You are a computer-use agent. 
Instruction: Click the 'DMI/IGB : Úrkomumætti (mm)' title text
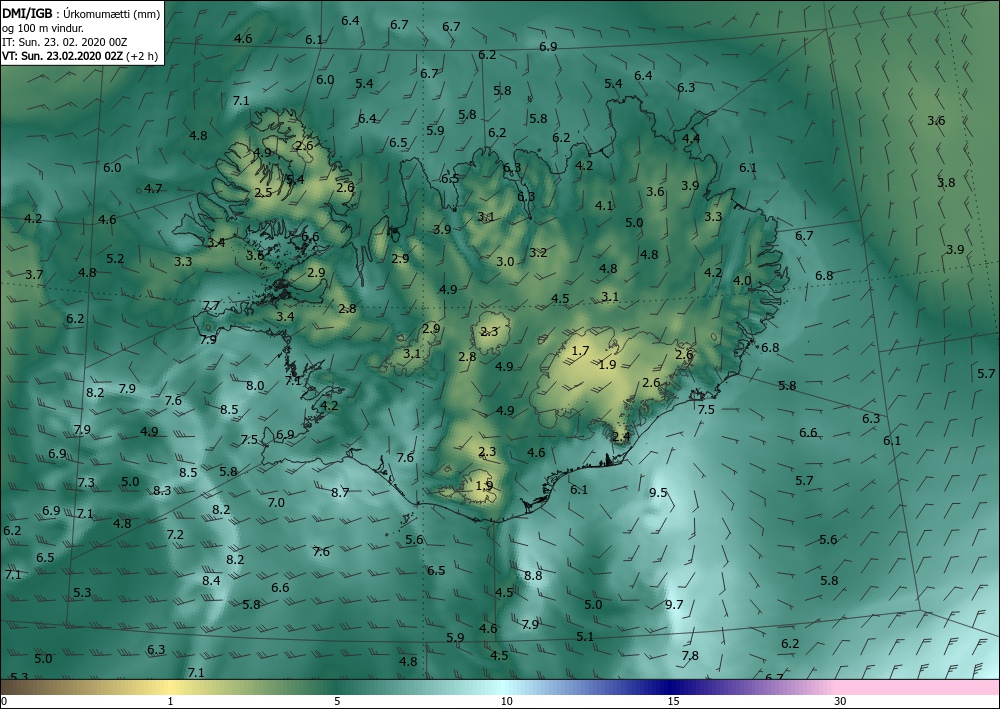[x=80, y=12]
